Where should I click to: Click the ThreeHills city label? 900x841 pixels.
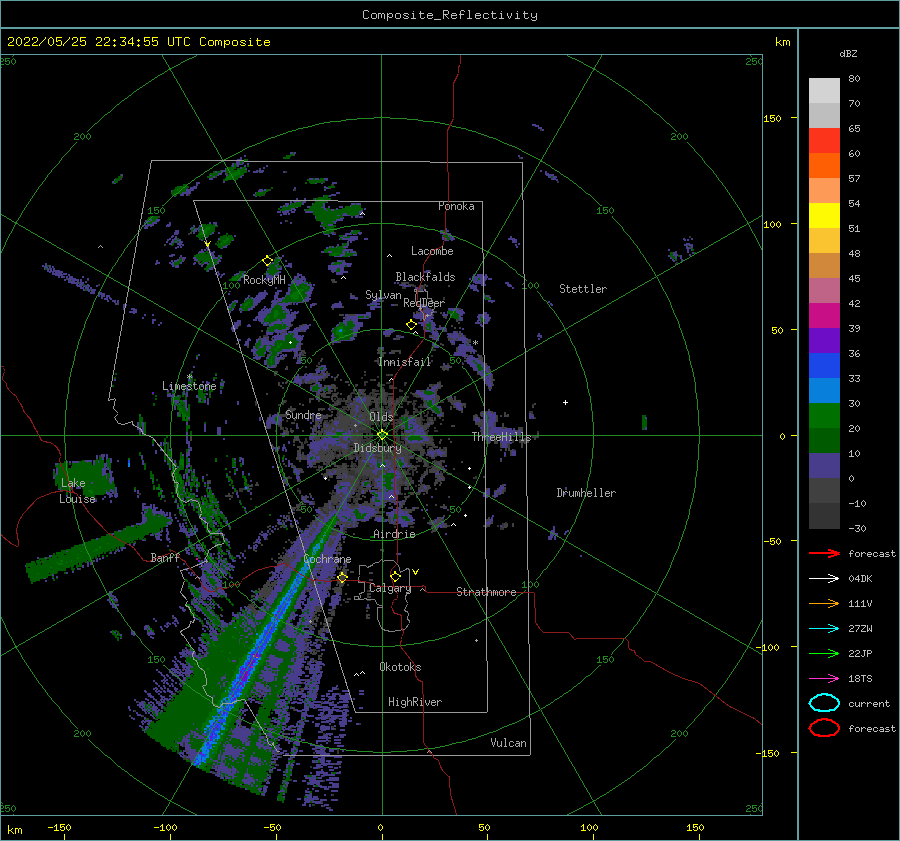point(502,437)
